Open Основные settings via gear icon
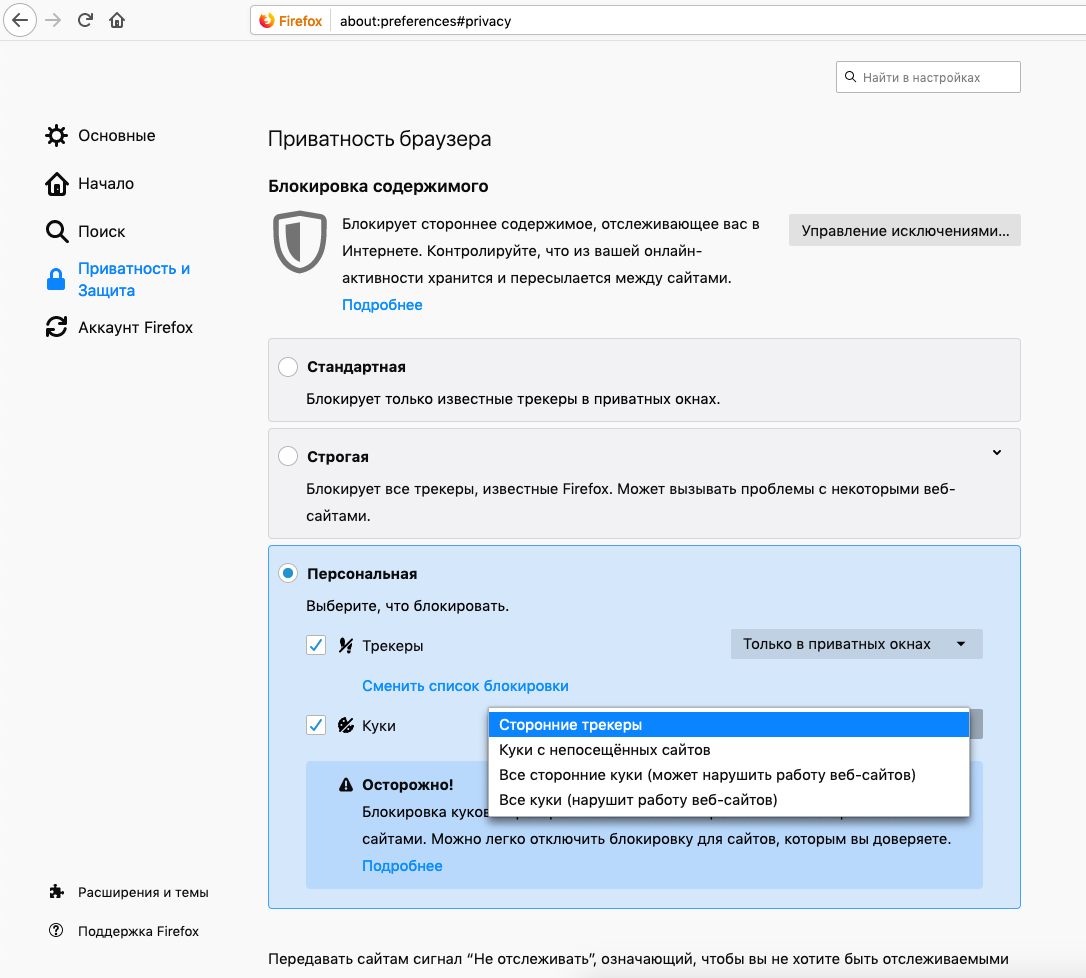1086x978 pixels. [57, 136]
